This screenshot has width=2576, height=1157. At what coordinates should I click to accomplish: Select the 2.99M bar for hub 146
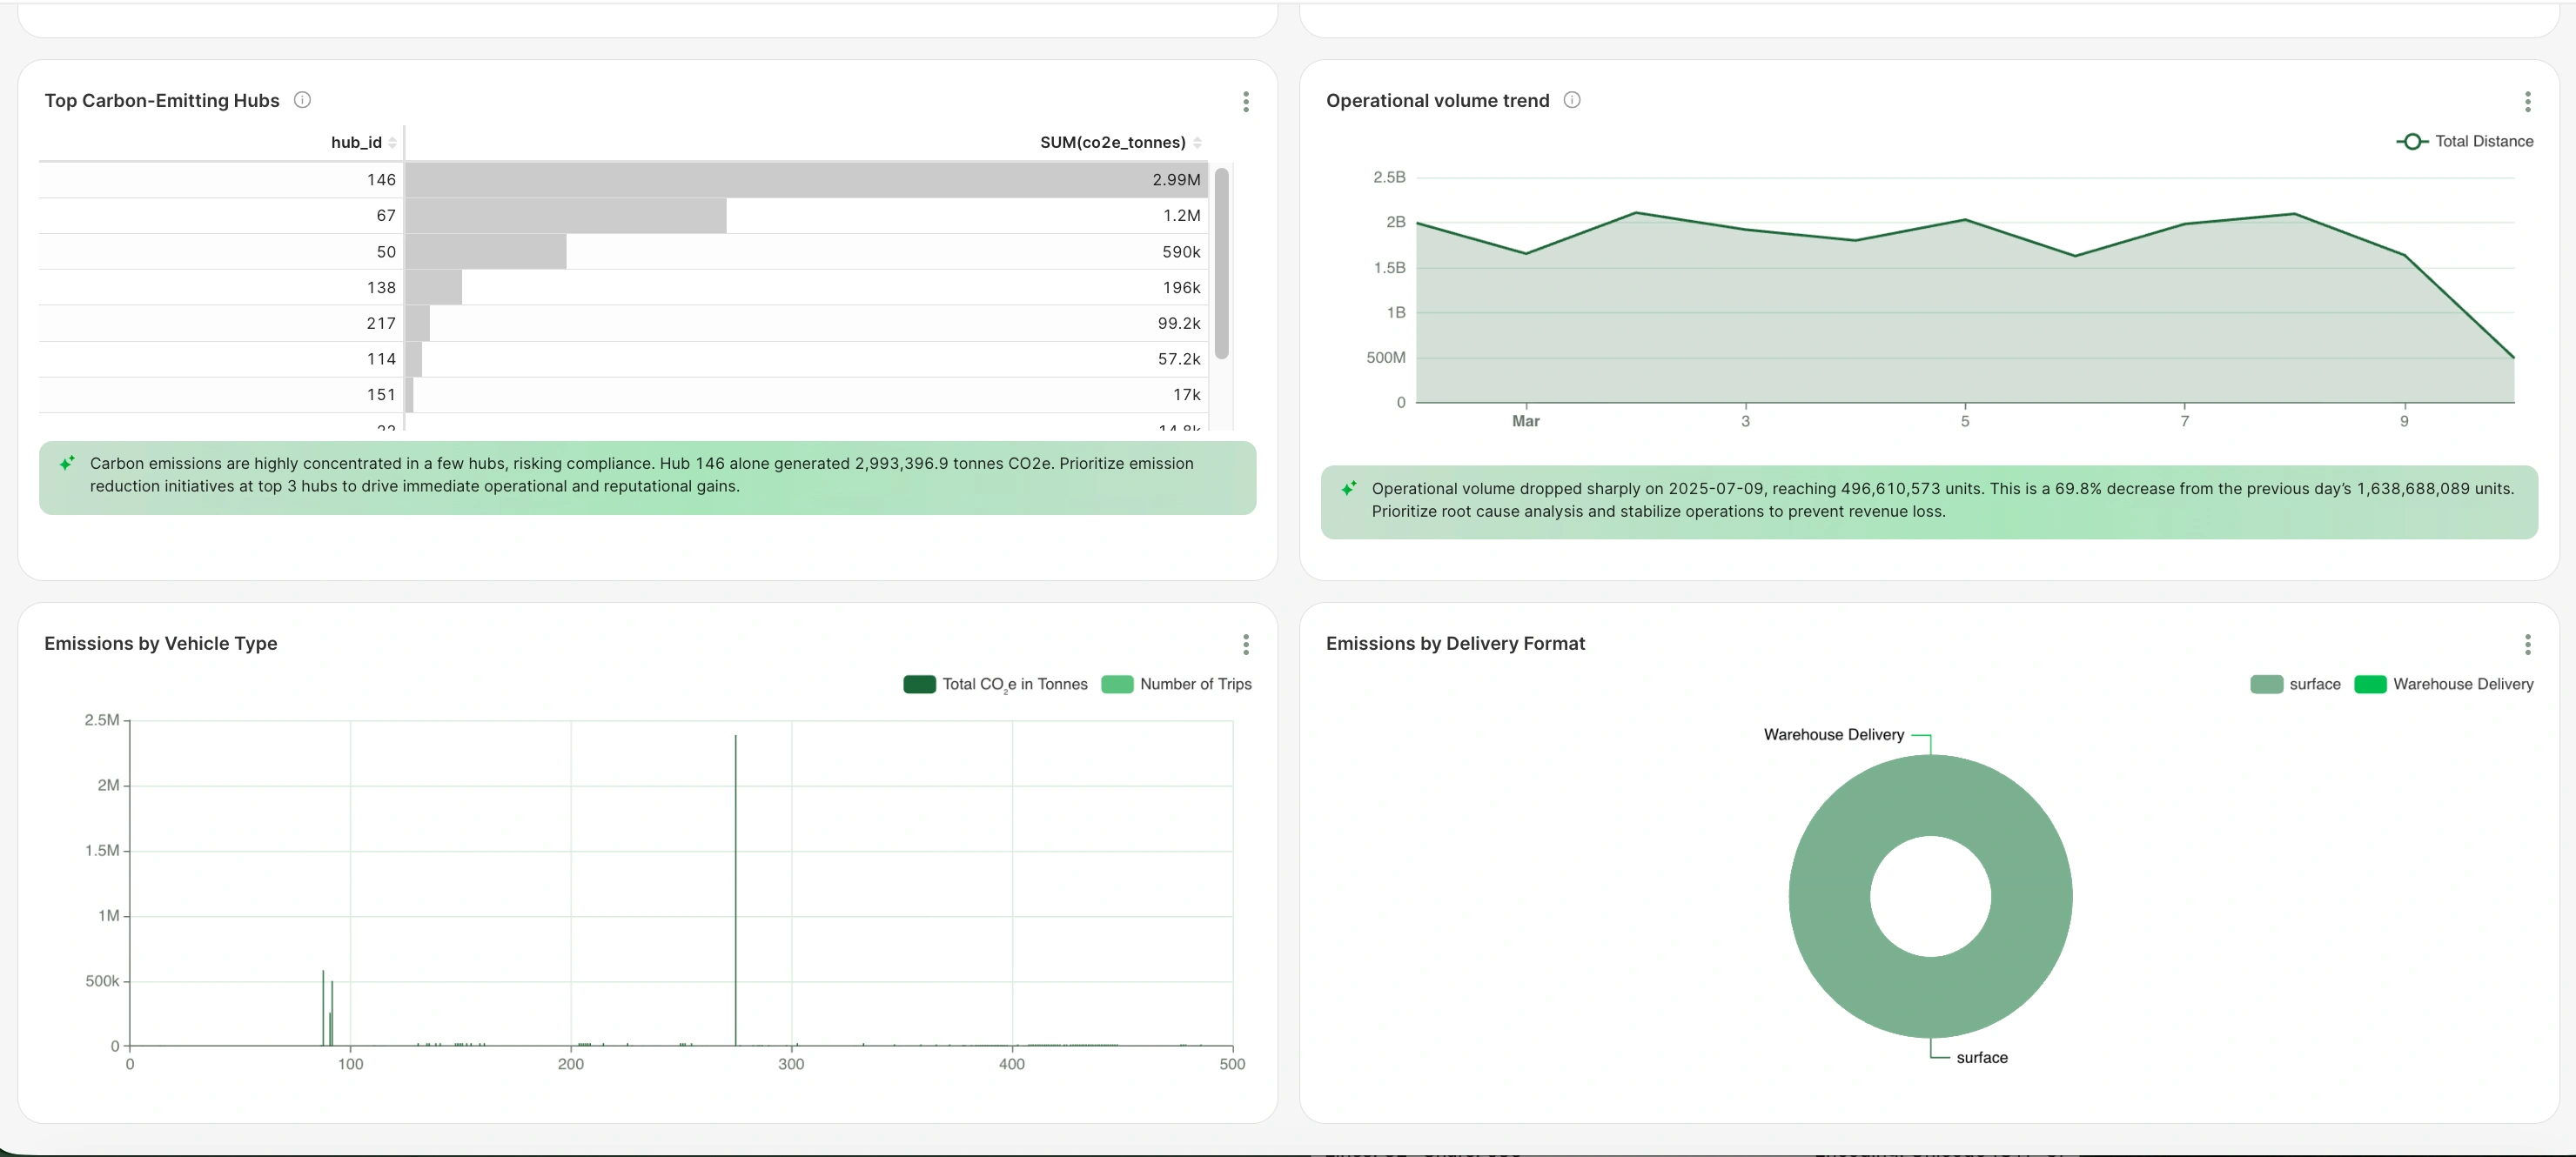click(800, 180)
